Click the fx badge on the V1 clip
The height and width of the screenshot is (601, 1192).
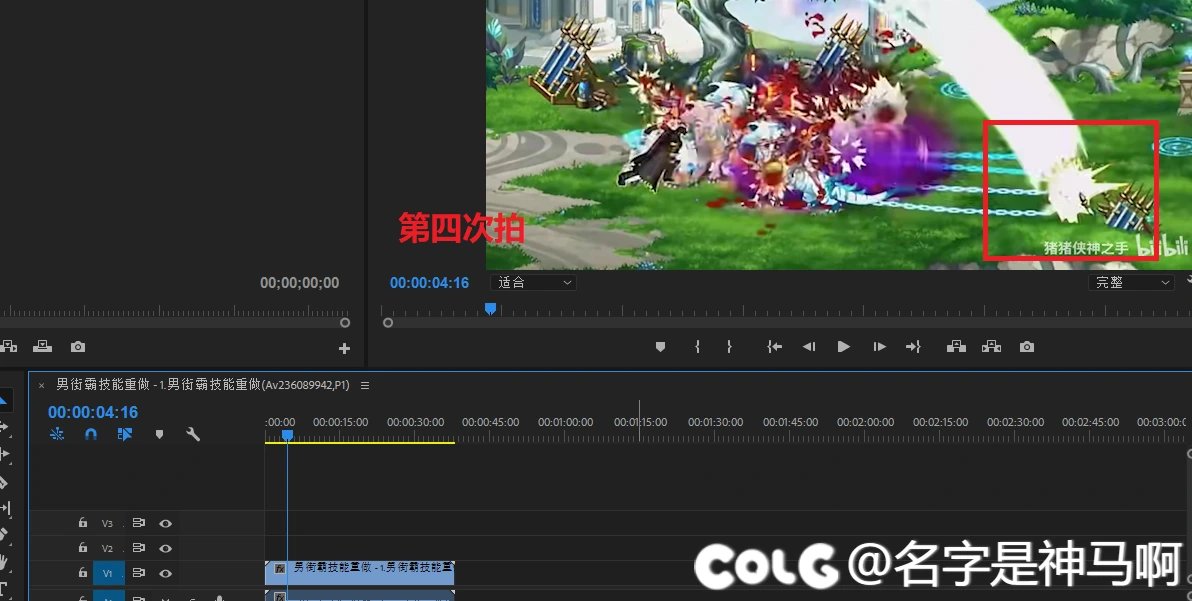[279, 568]
